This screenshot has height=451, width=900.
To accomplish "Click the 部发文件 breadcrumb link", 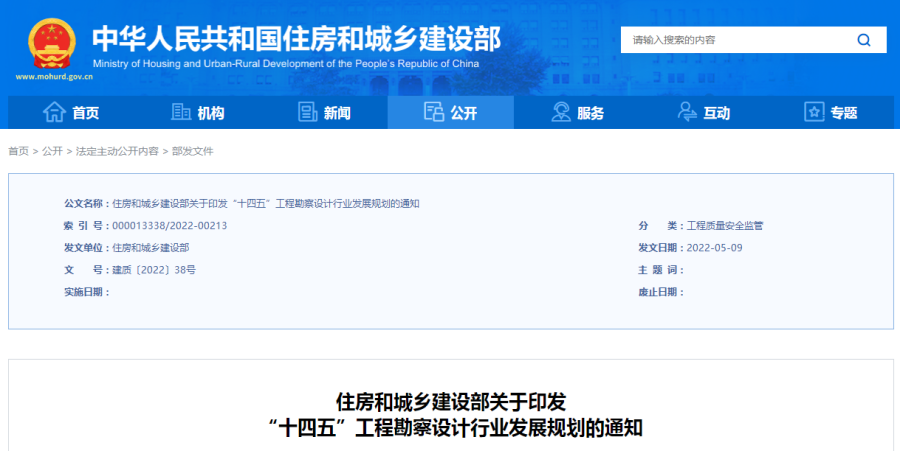I will pyautogui.click(x=192, y=151).
